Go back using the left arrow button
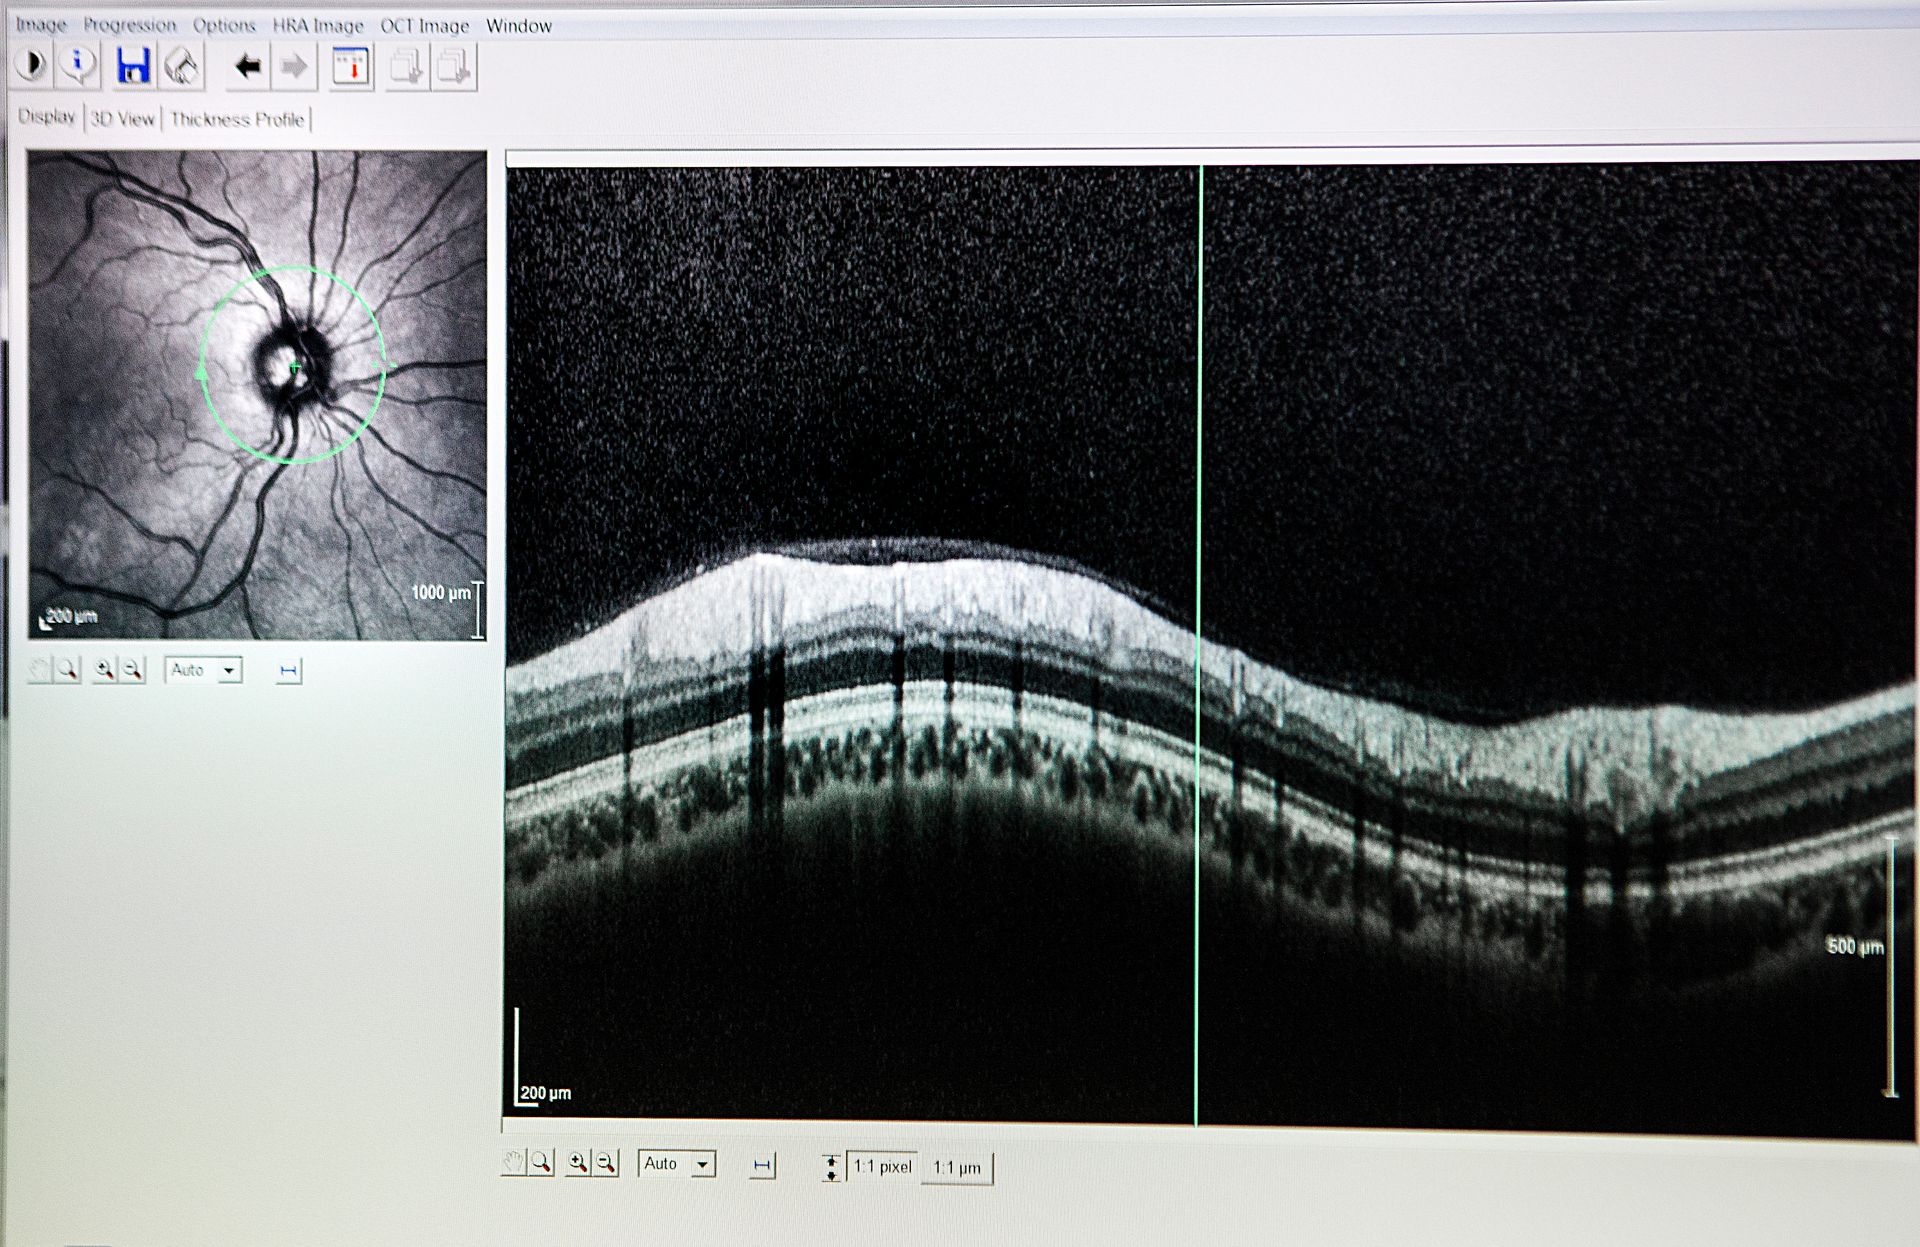This screenshot has width=1920, height=1247. pyautogui.click(x=246, y=68)
